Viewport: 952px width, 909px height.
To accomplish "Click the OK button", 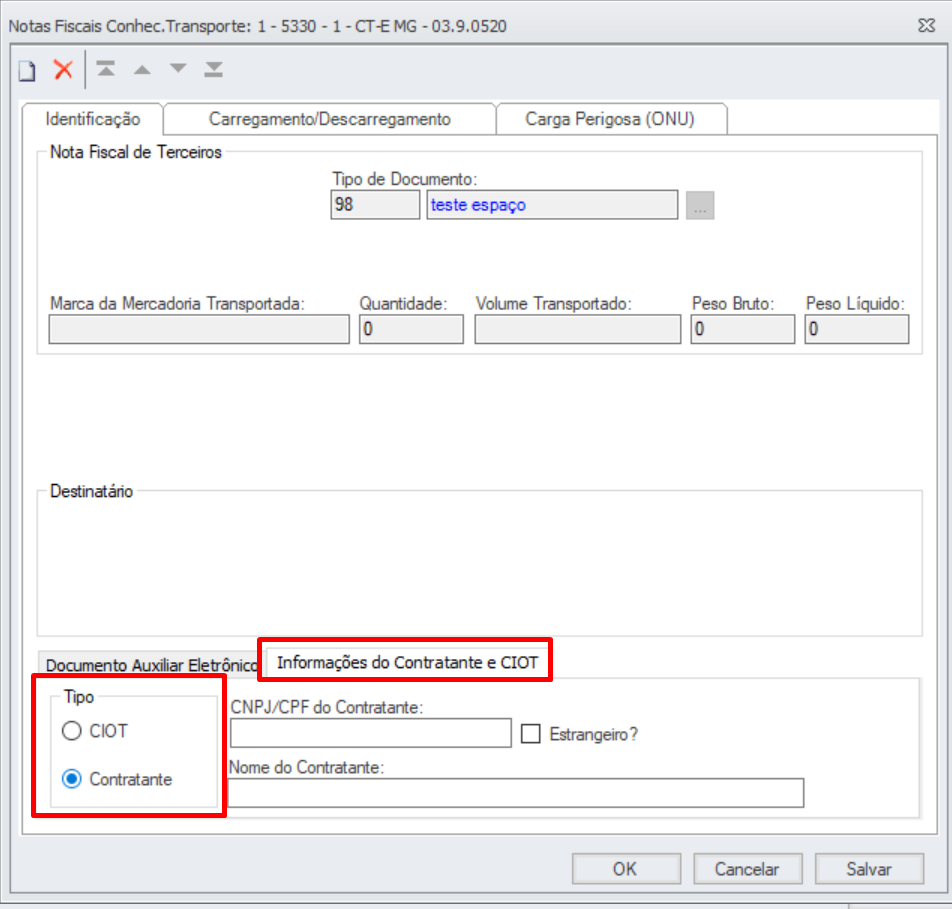I will (626, 869).
